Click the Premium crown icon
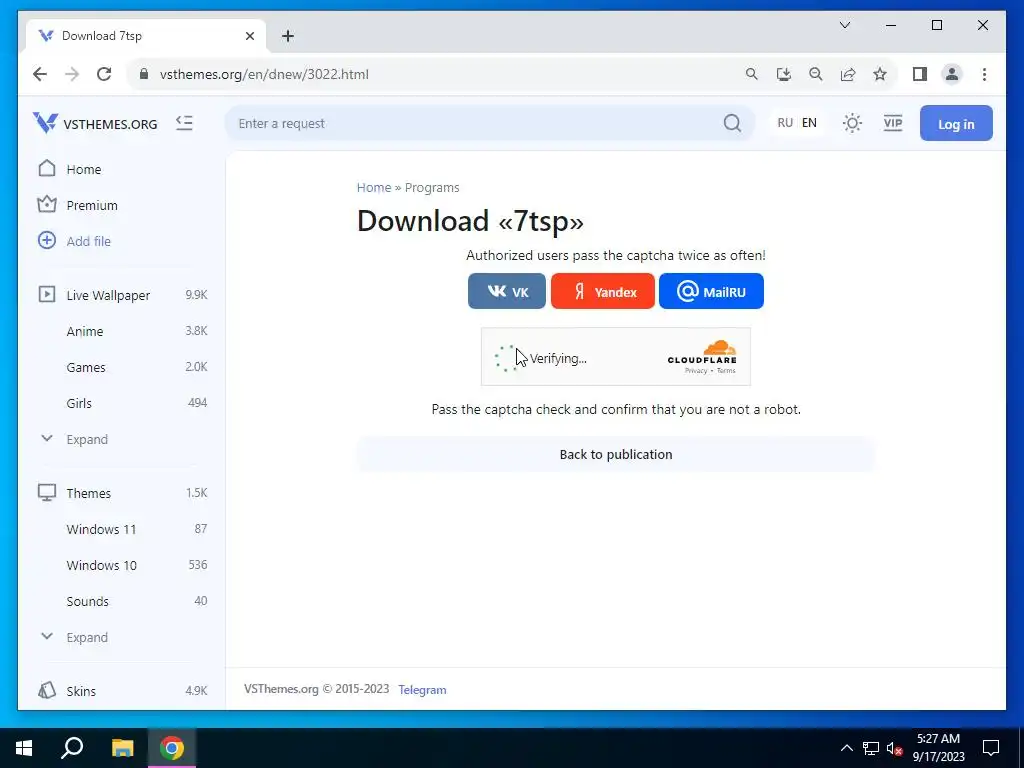This screenshot has height=768, width=1024. 47,204
